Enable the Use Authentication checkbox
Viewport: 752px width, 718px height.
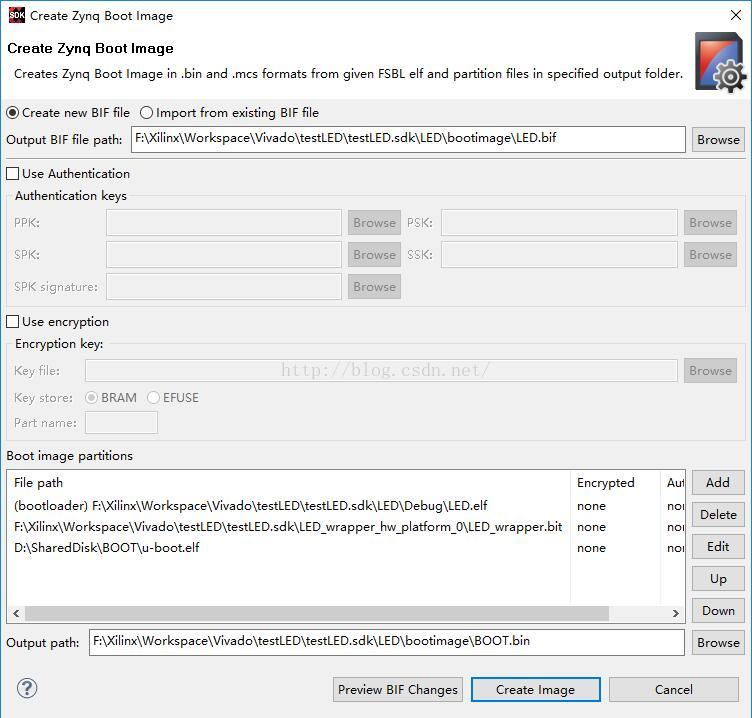[68, 174]
